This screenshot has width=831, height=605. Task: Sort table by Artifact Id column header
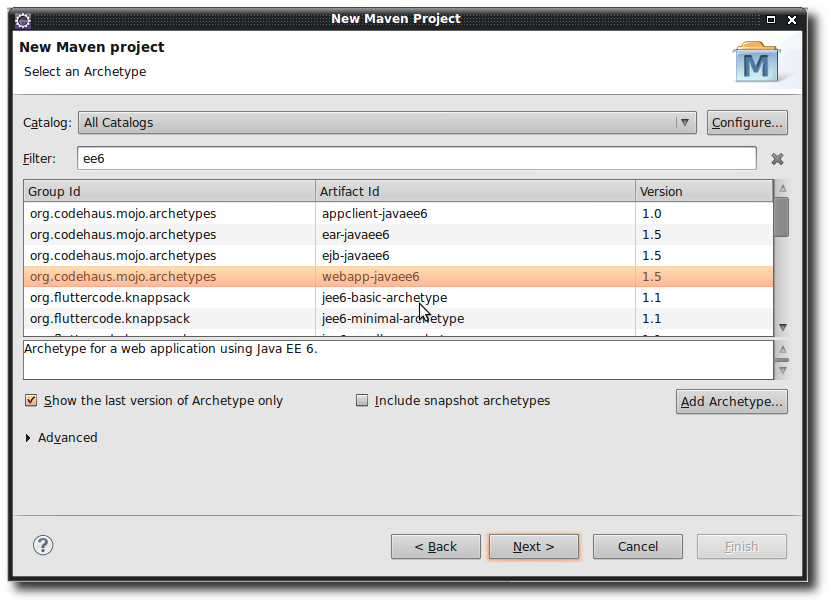[x=475, y=191]
